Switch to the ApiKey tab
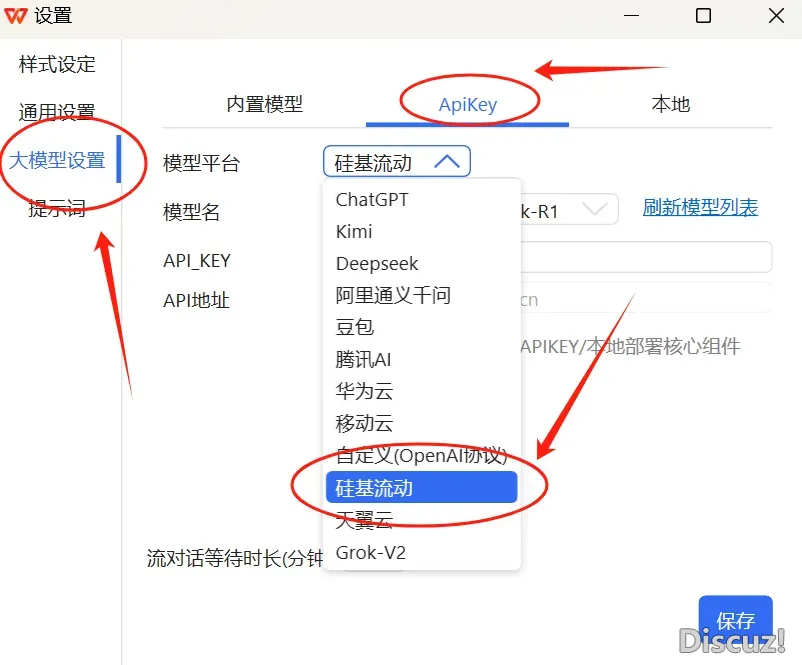The width and height of the screenshot is (802, 665). (x=467, y=104)
